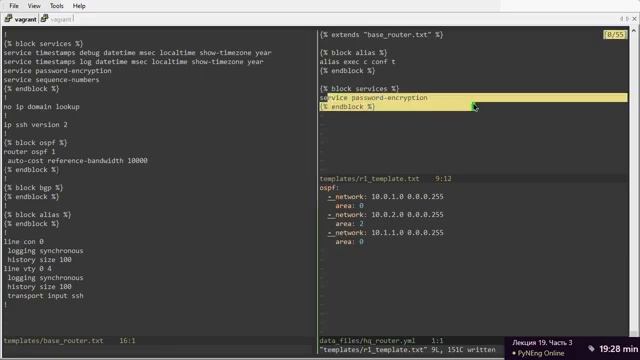Click the 'transport input ssh' line

(x=45, y=296)
